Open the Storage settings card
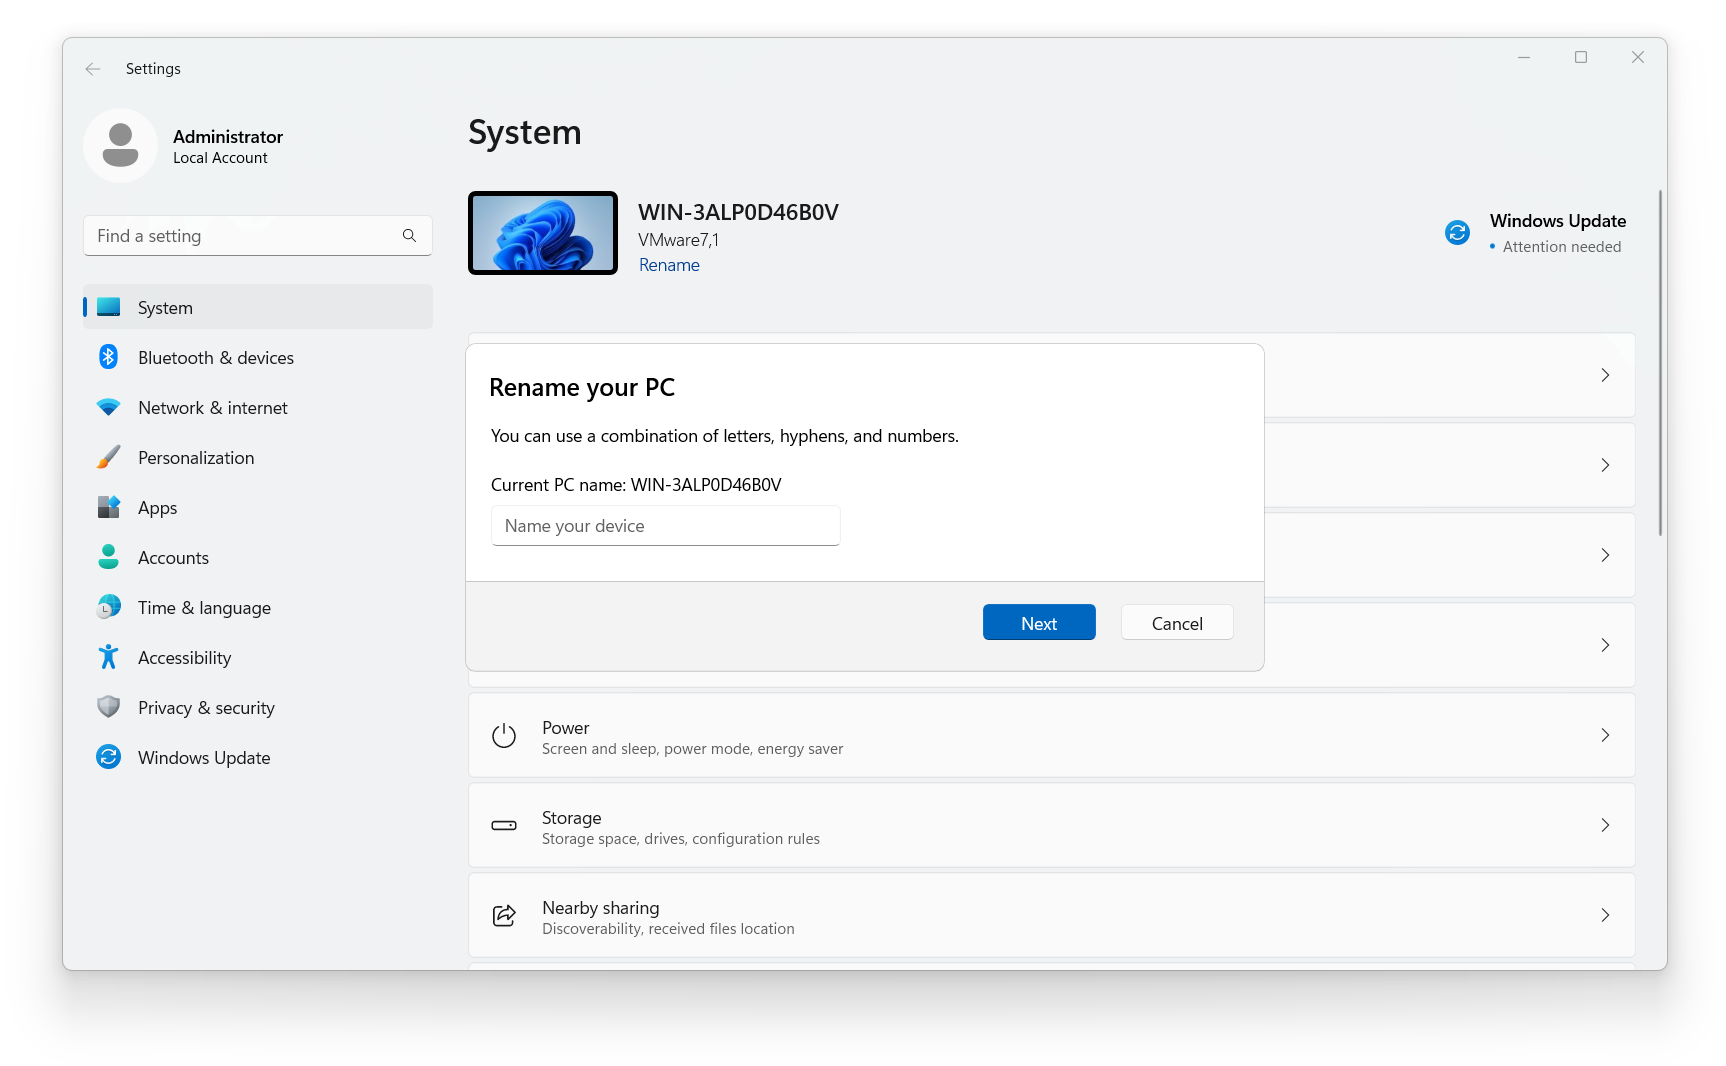Screen dimensions: 1726x1066 (x=1051, y=826)
